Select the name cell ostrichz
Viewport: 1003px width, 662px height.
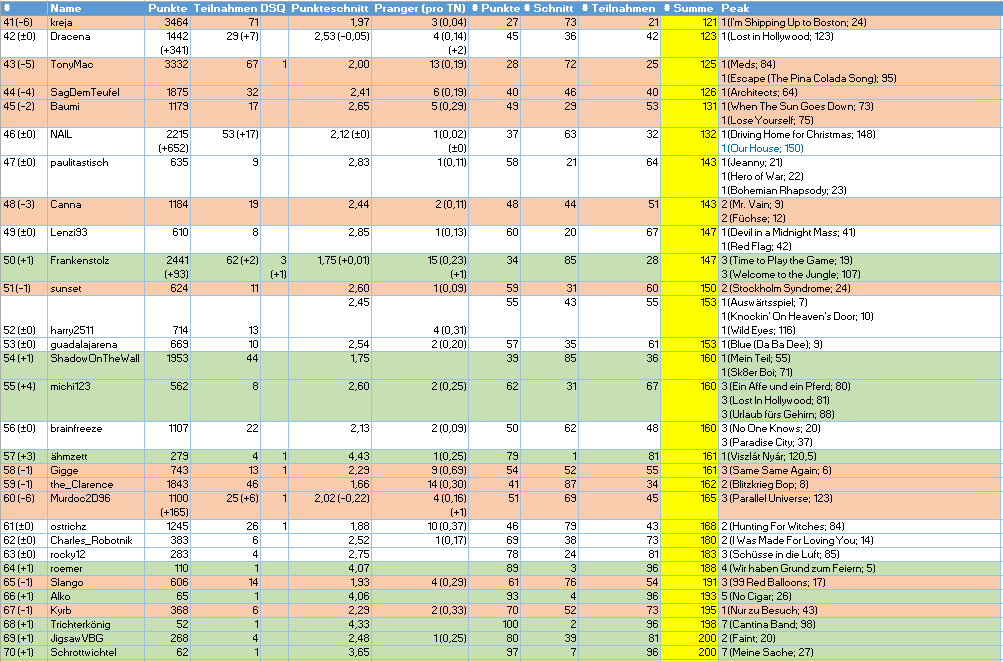(96, 527)
